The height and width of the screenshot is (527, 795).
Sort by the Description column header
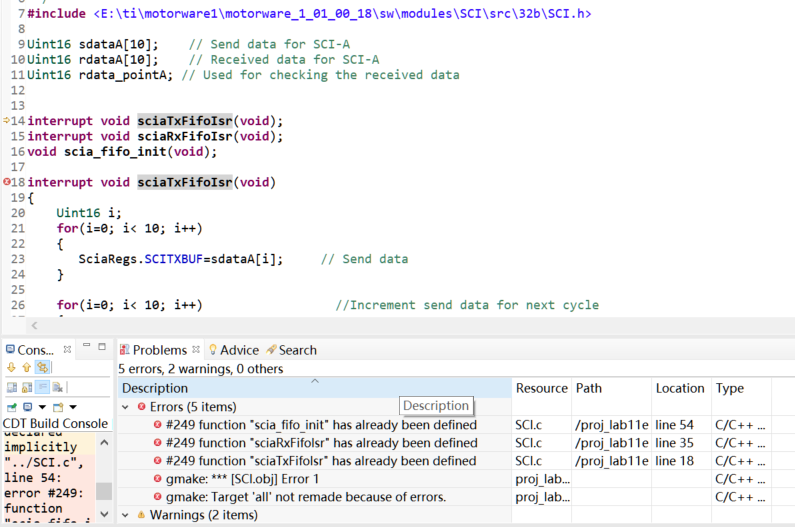[x=315, y=388]
